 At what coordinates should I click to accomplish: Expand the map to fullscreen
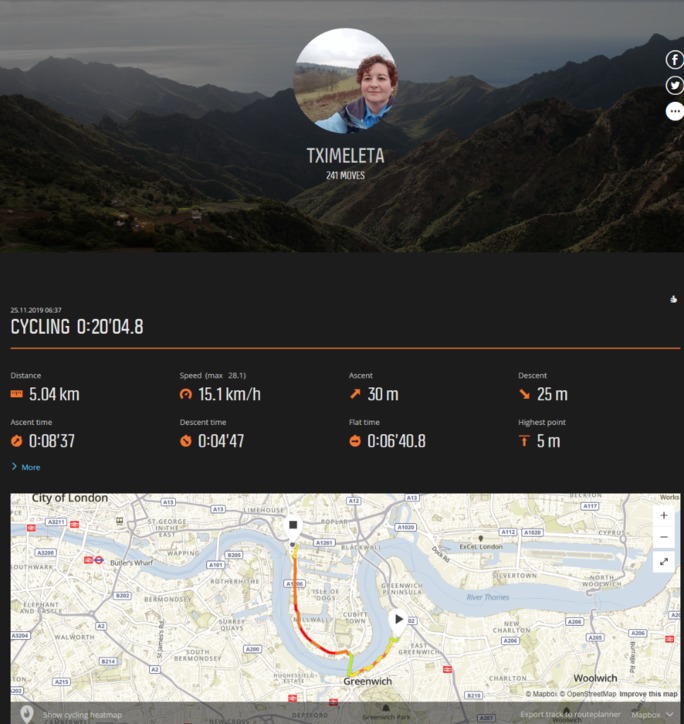(664, 562)
